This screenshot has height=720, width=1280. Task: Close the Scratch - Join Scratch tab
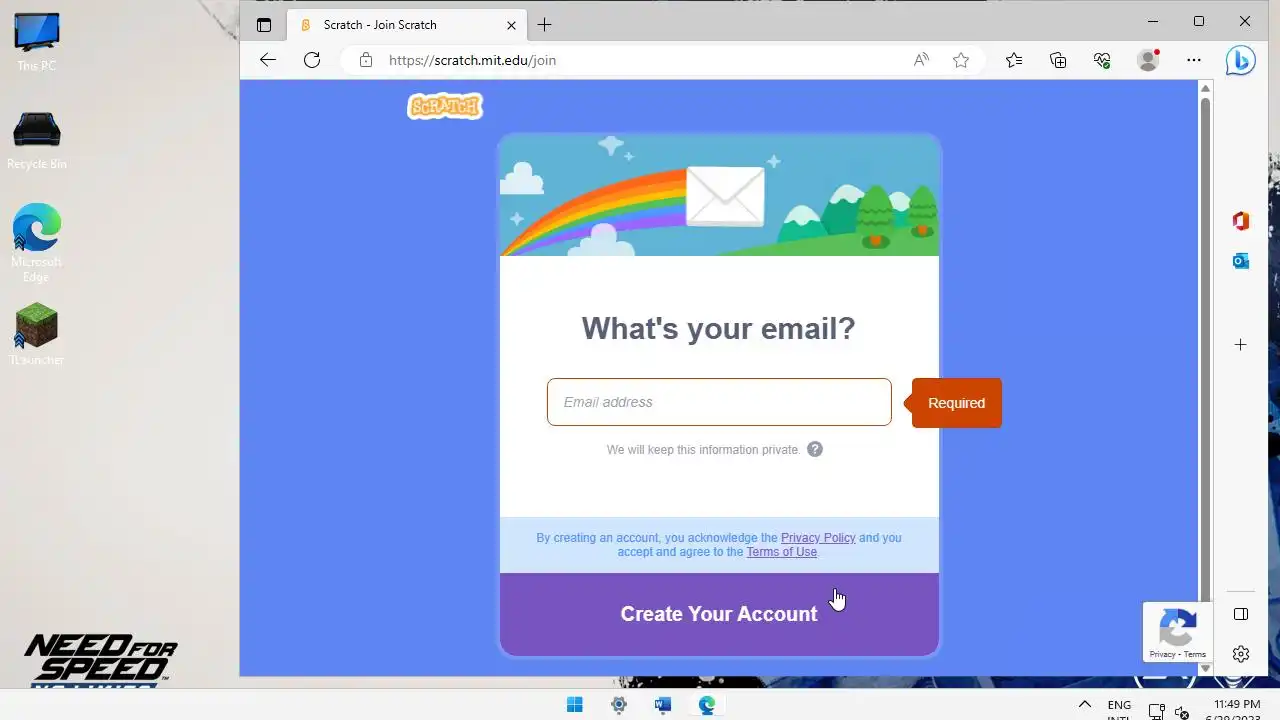click(x=512, y=25)
